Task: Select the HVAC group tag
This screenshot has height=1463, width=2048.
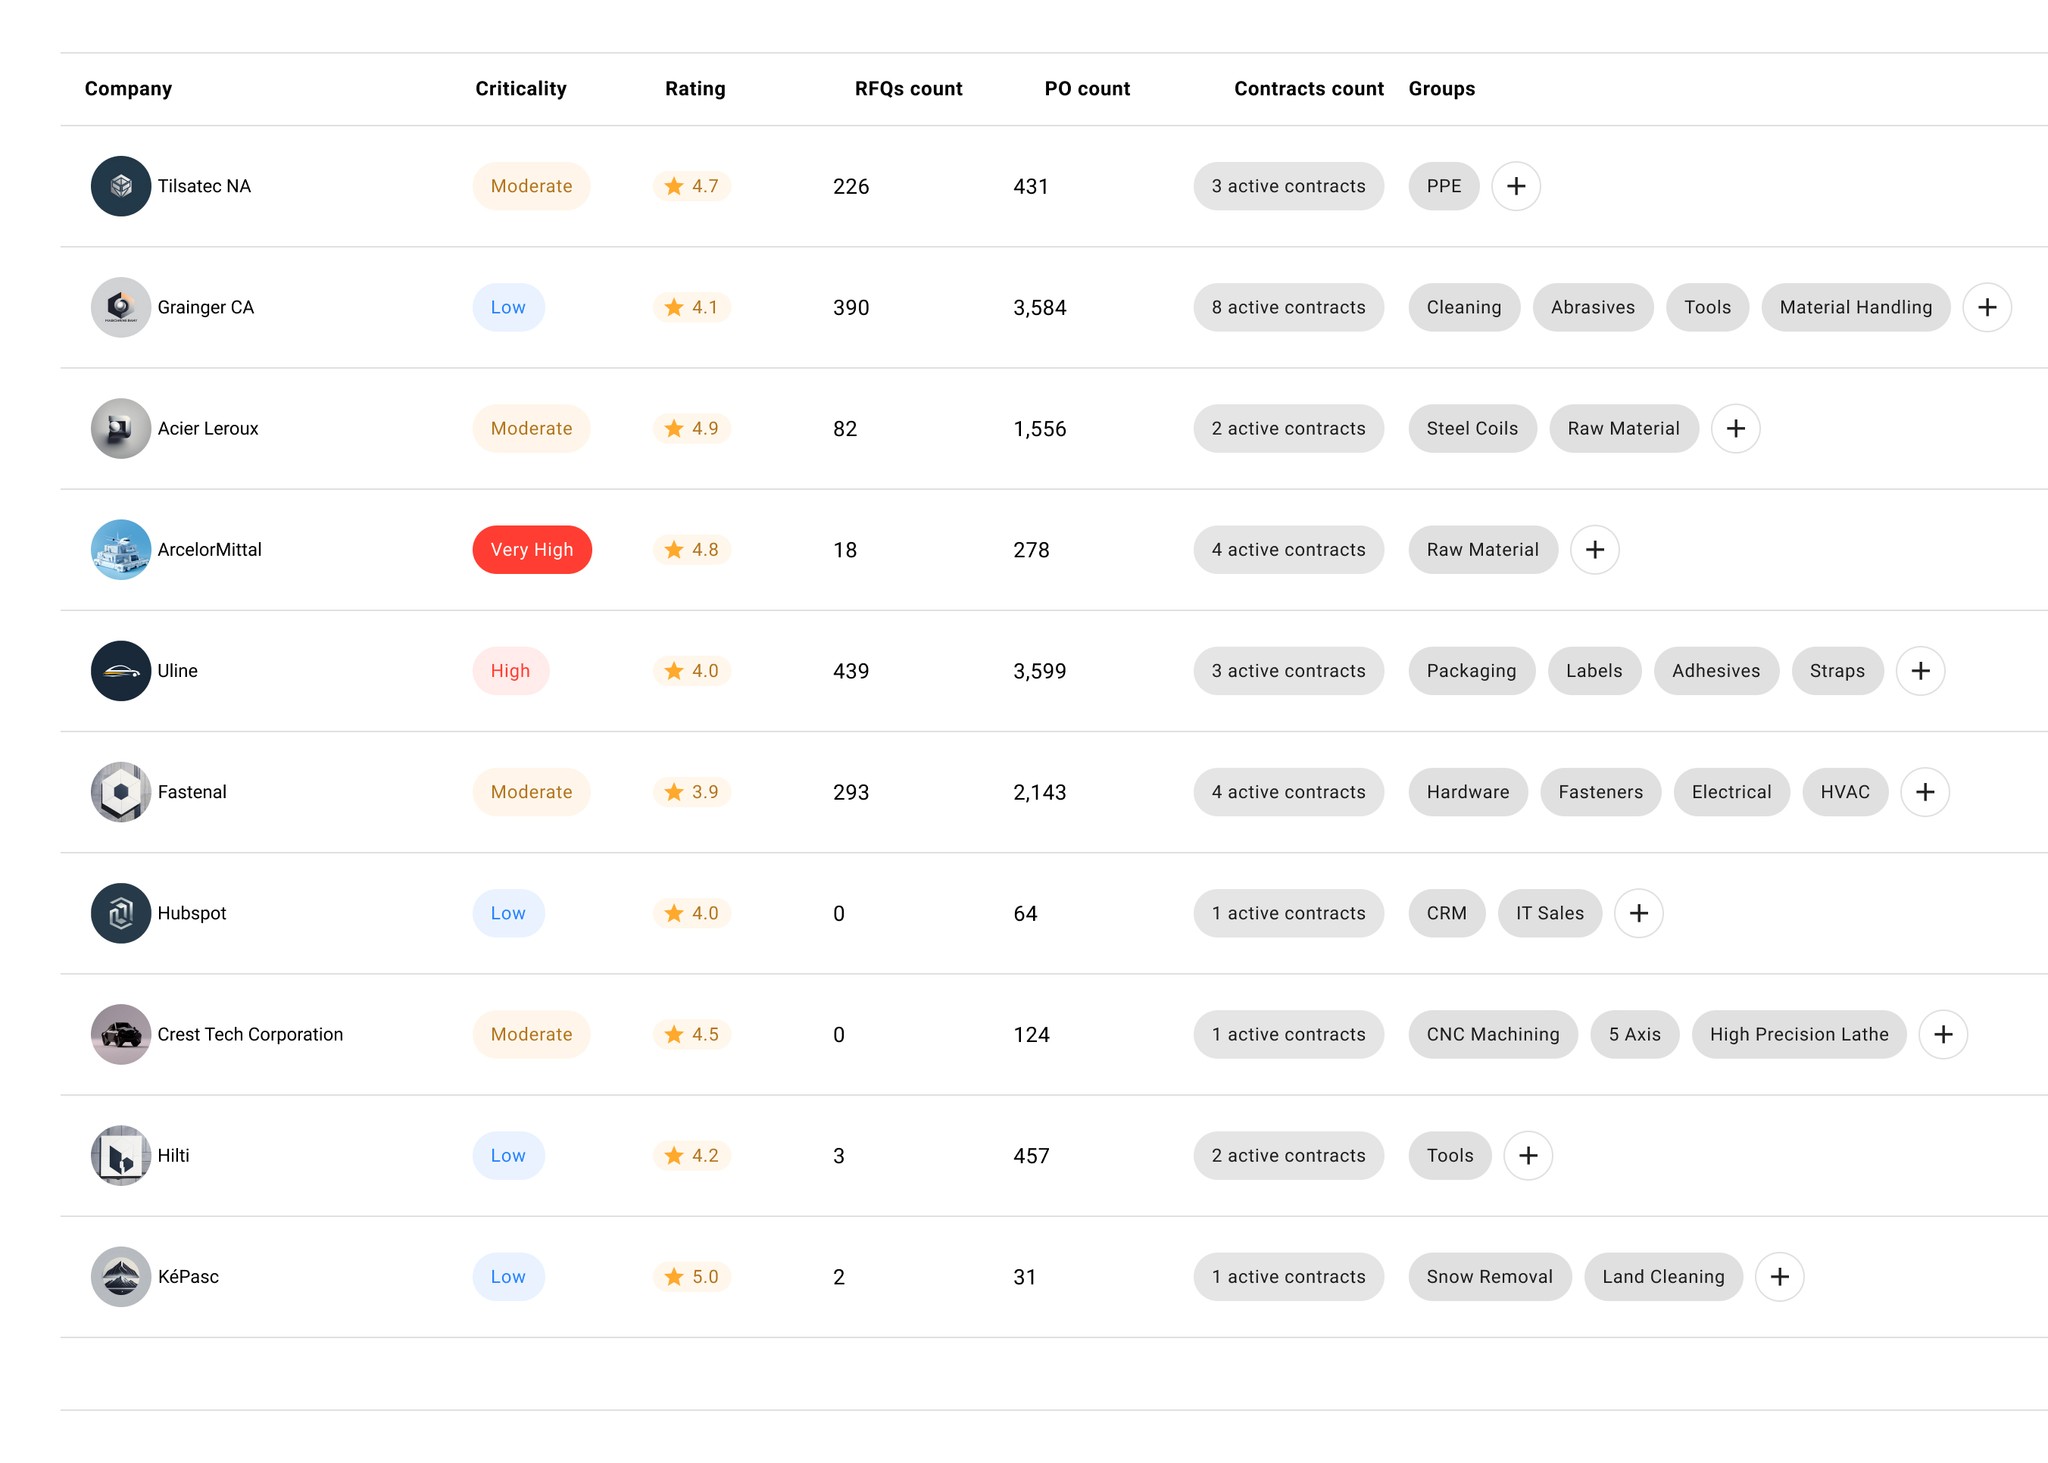Action: (1845, 792)
